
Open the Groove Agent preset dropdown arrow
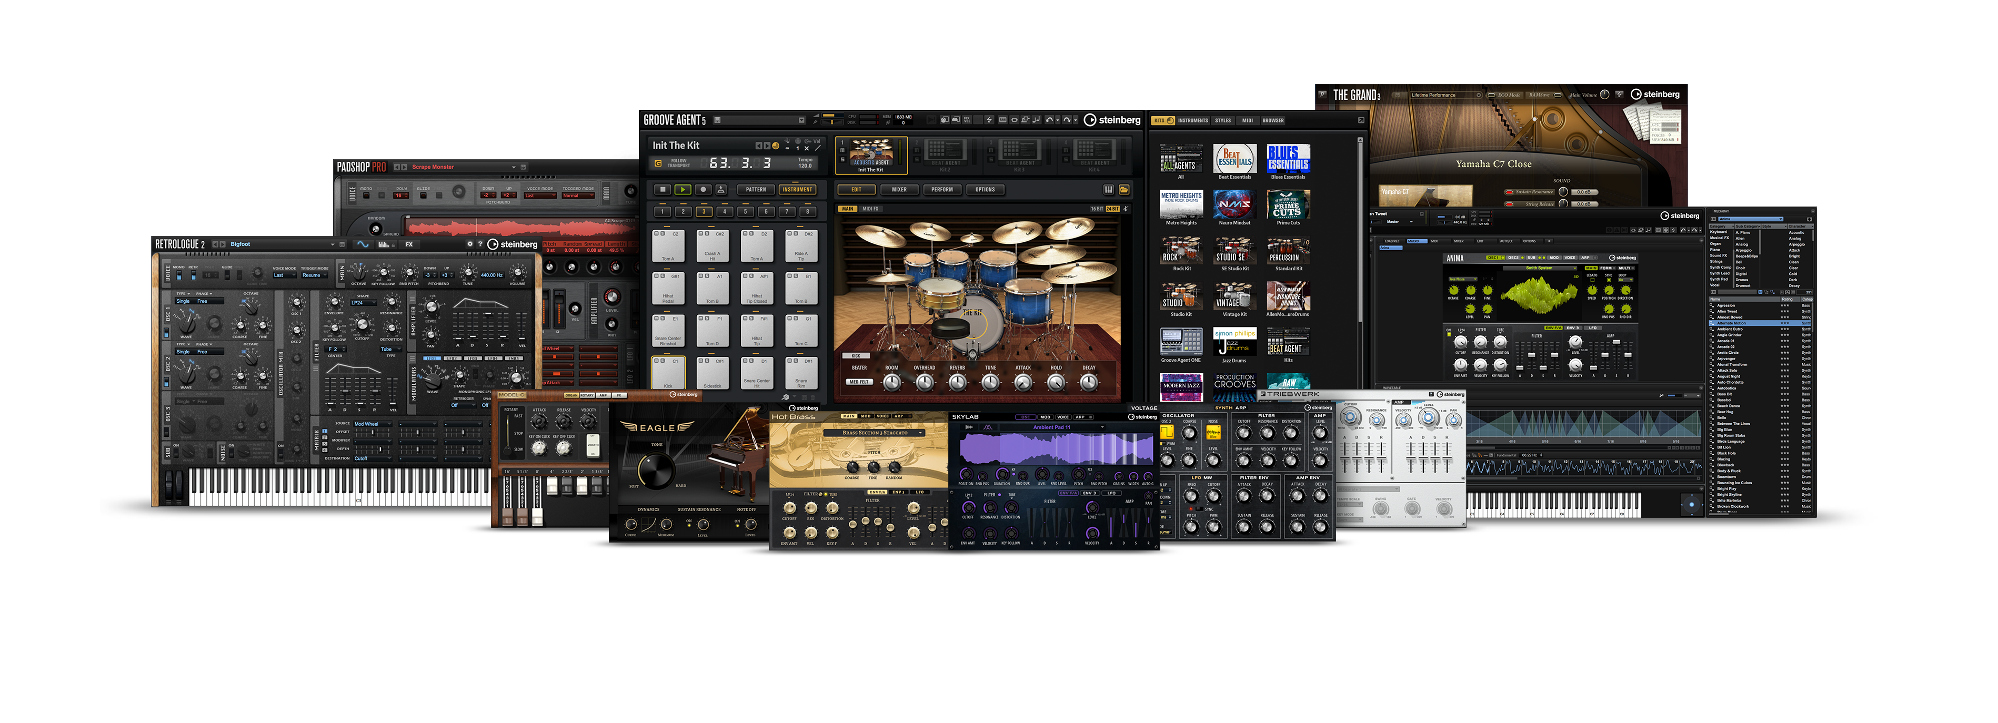tap(801, 120)
